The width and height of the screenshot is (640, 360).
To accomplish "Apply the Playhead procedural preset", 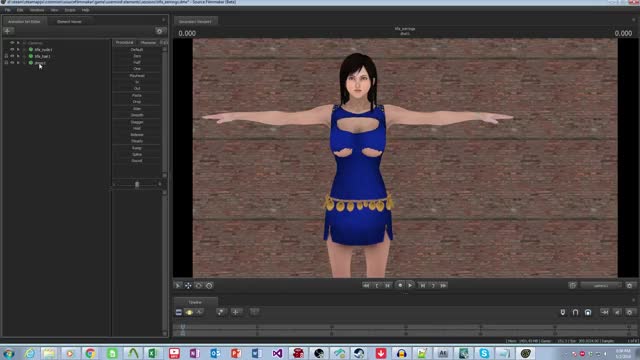I will click(137, 76).
